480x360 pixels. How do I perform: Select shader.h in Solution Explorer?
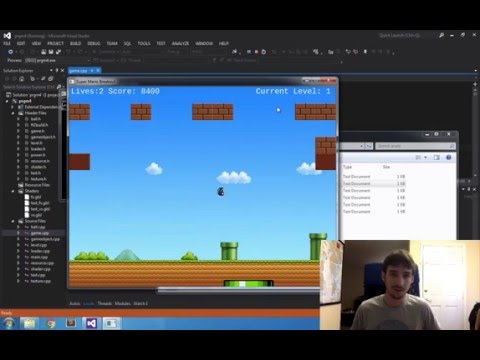pyautogui.click(x=38, y=167)
